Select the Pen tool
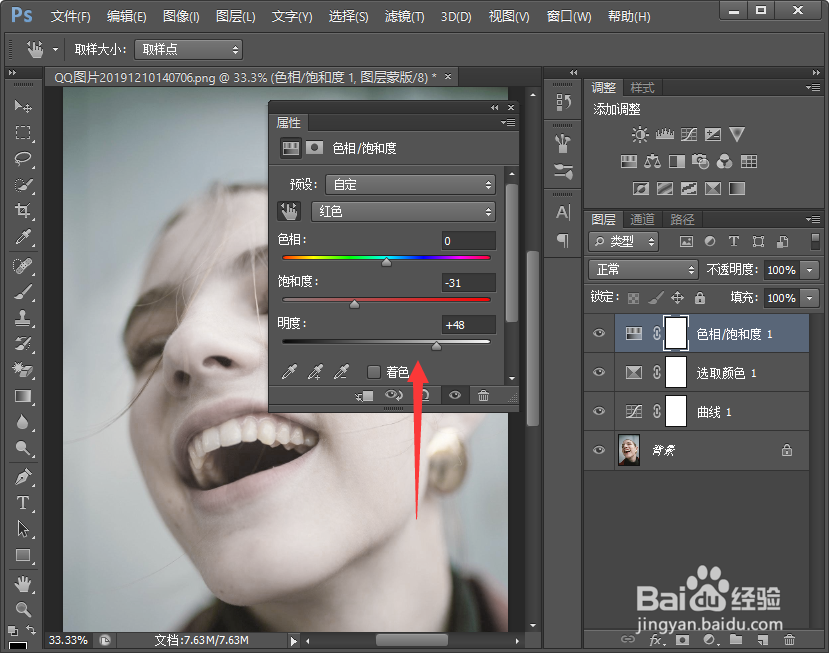This screenshot has height=653, width=829. coord(23,477)
